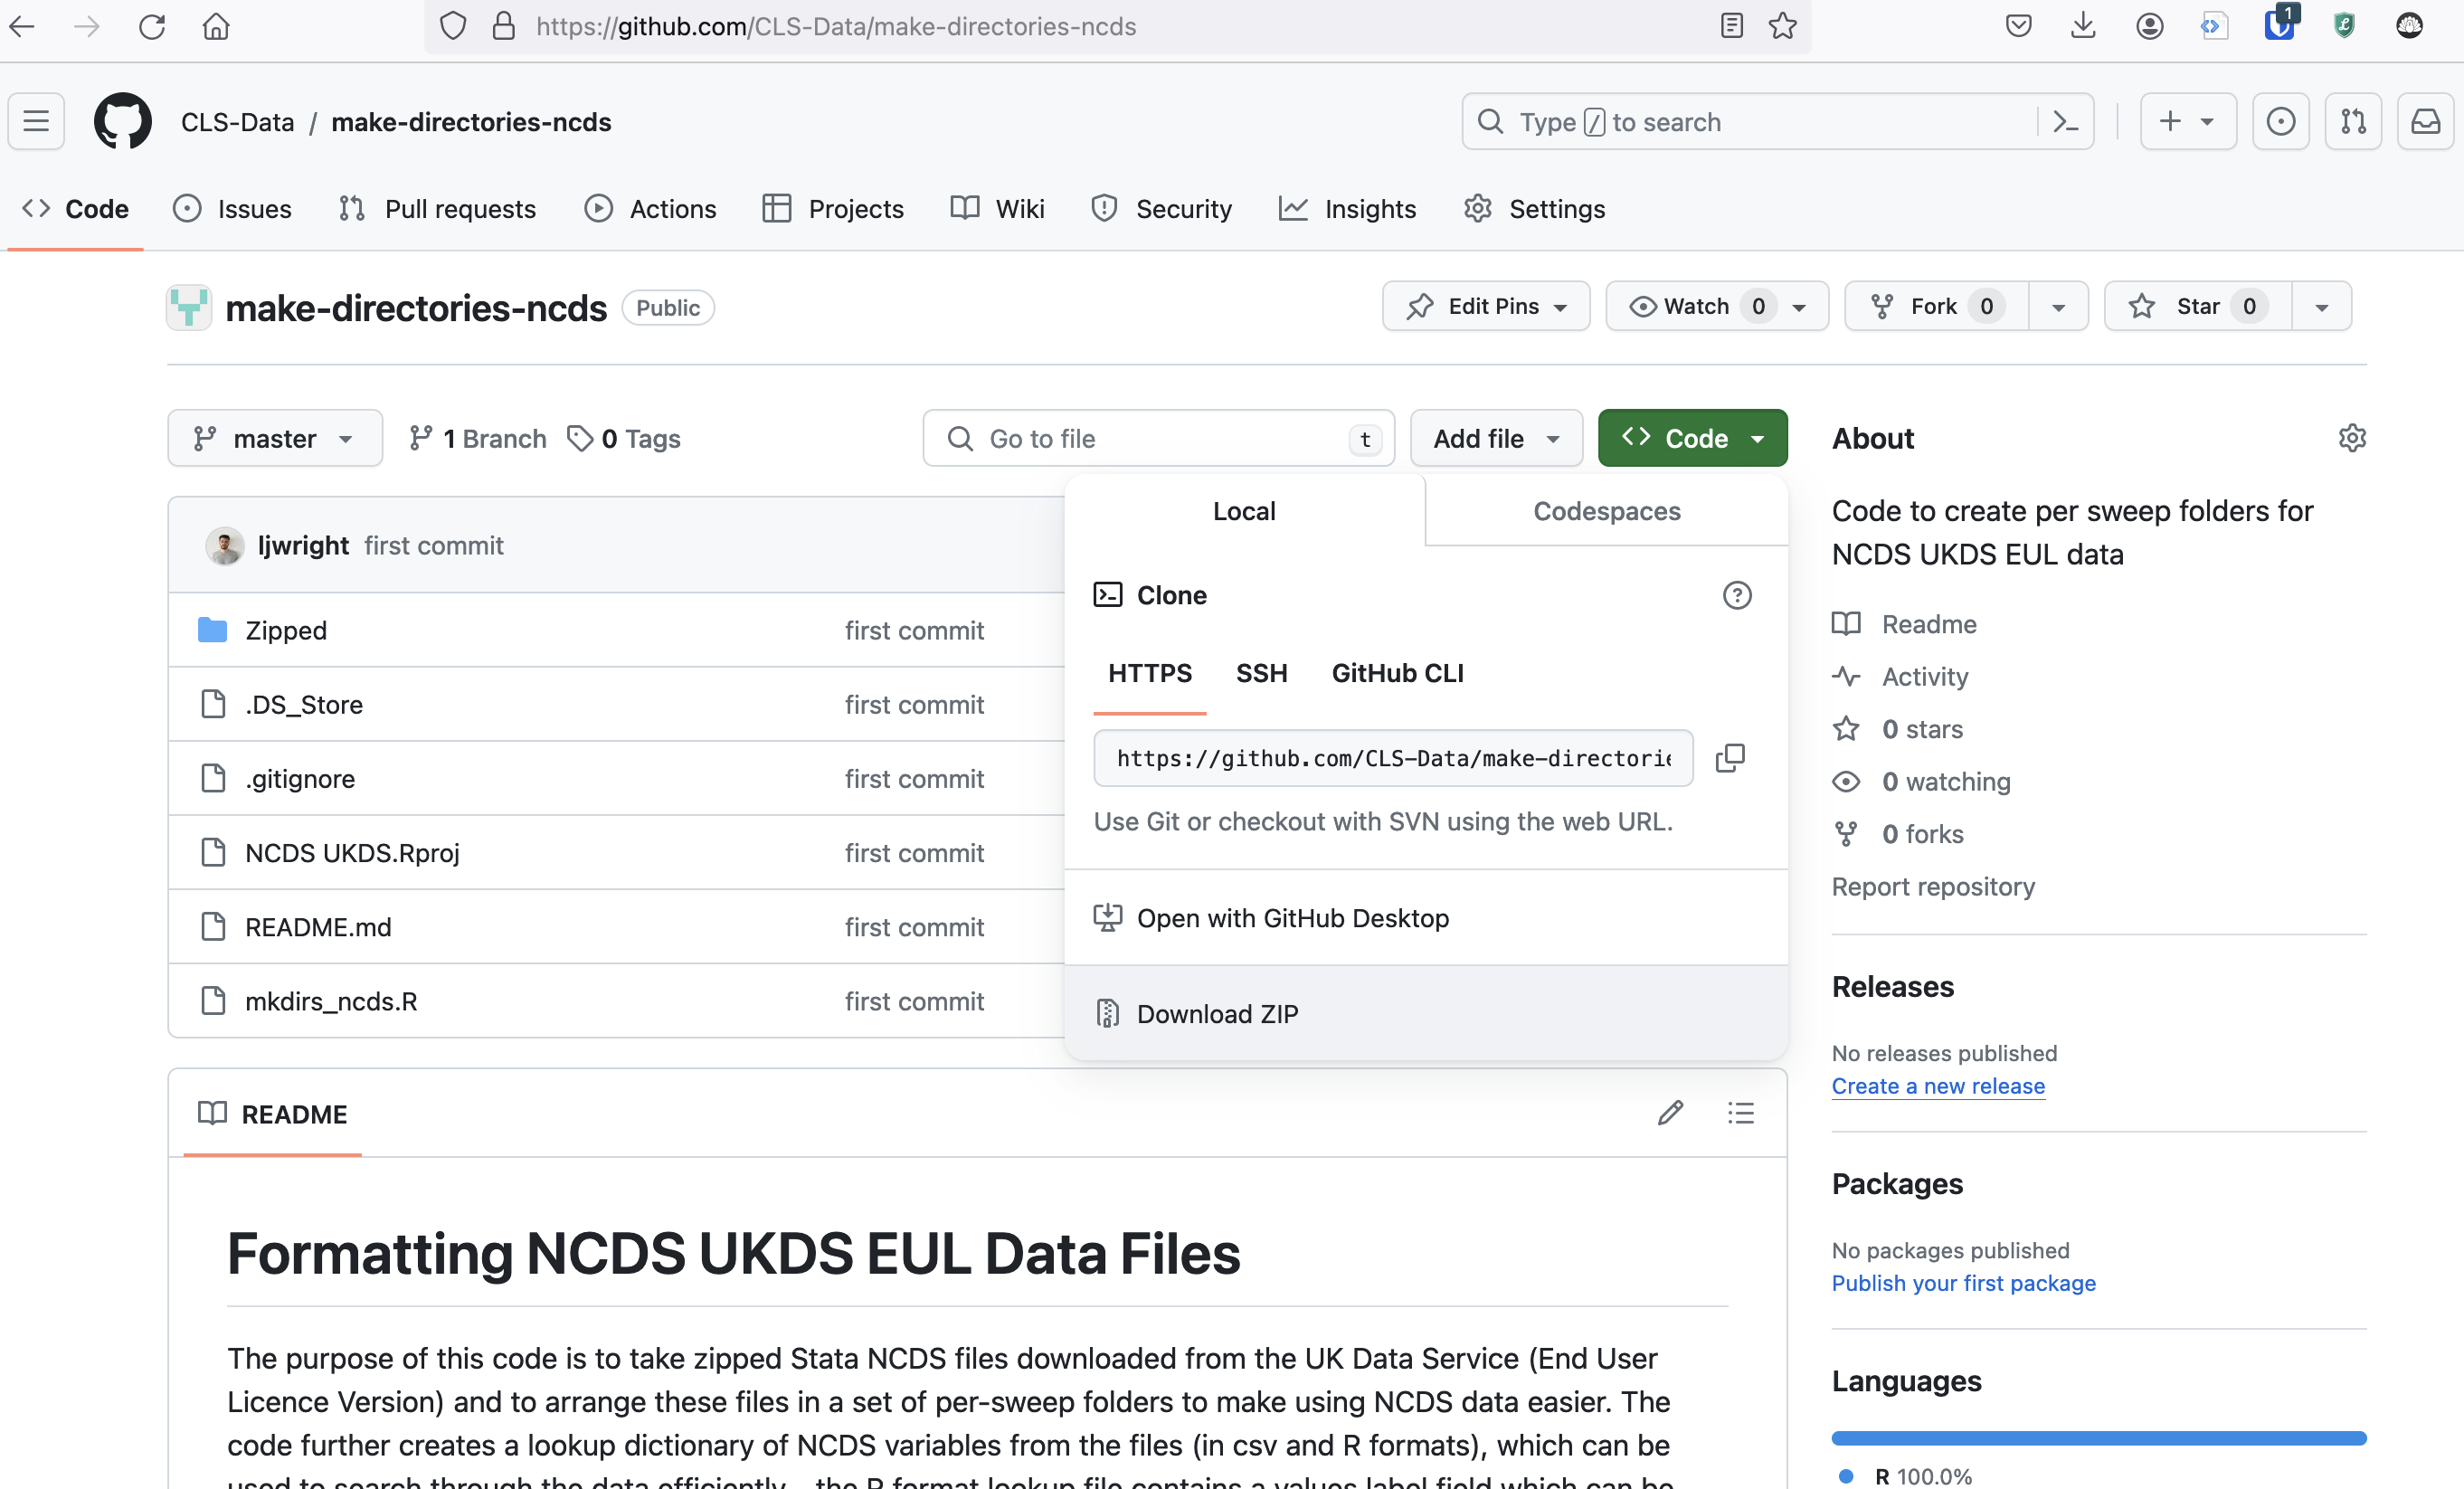Screen dimensions: 2464x1489
Task: Expand the Watch dropdown arrow
Action: tap(1800, 307)
